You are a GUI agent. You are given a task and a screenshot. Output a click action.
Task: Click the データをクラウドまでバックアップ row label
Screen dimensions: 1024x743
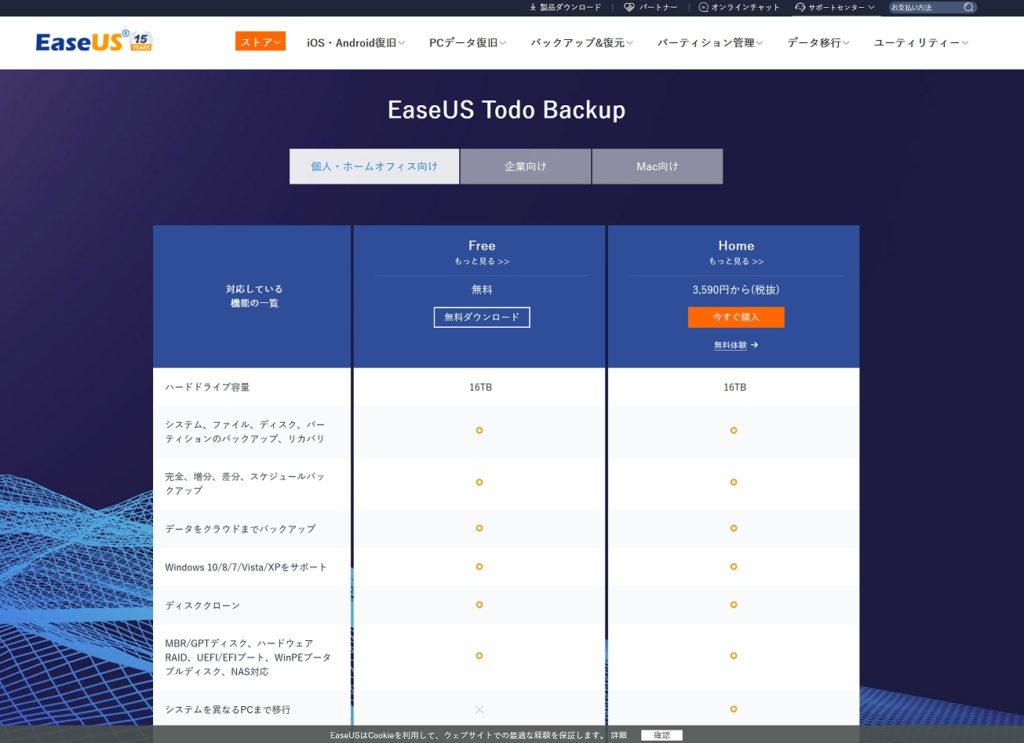pos(240,528)
